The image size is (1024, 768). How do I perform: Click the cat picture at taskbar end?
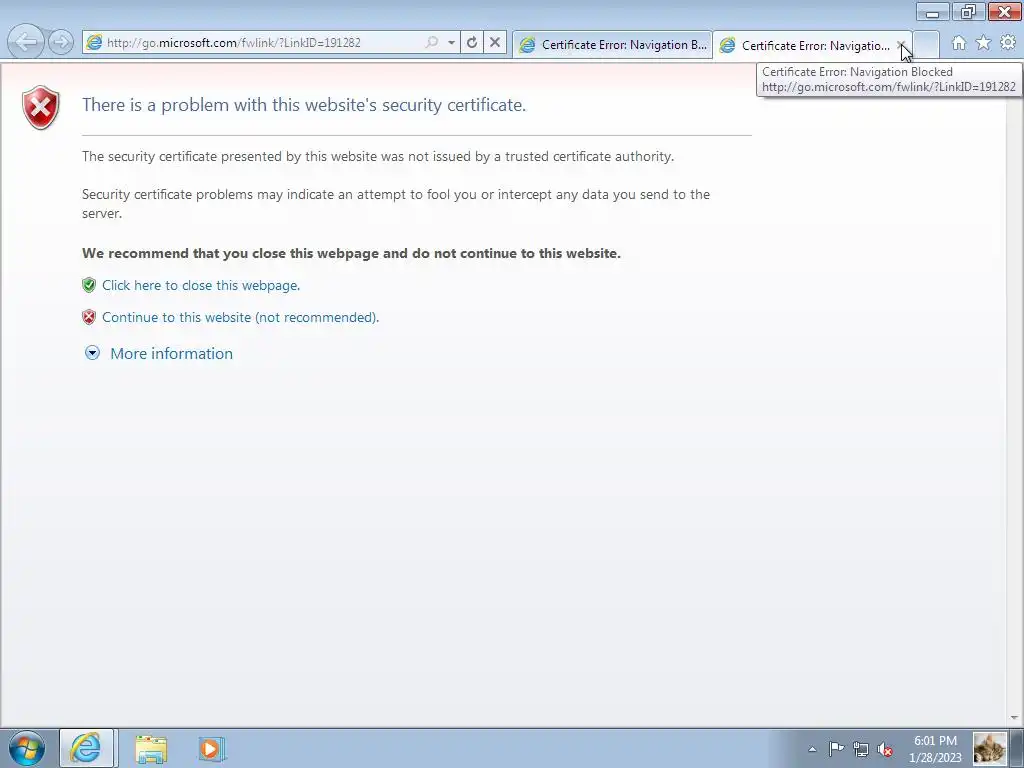[990, 749]
